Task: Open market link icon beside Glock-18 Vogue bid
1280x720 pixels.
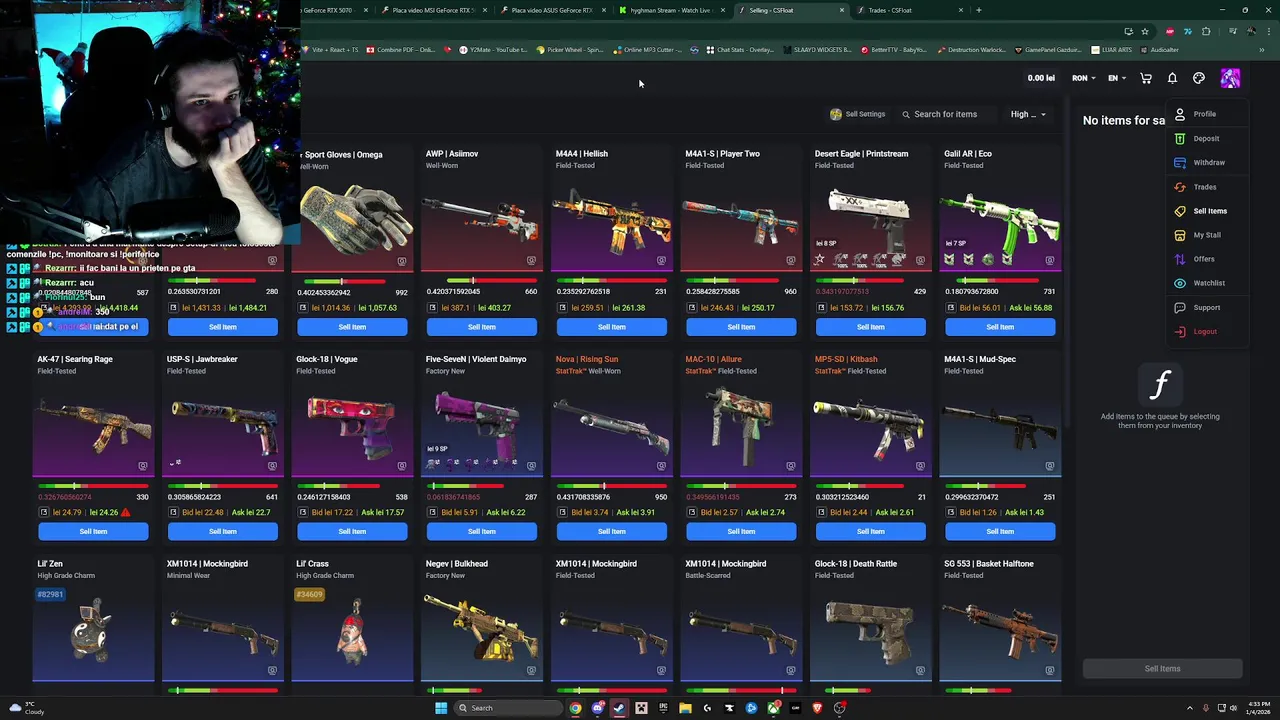Action: (303, 513)
